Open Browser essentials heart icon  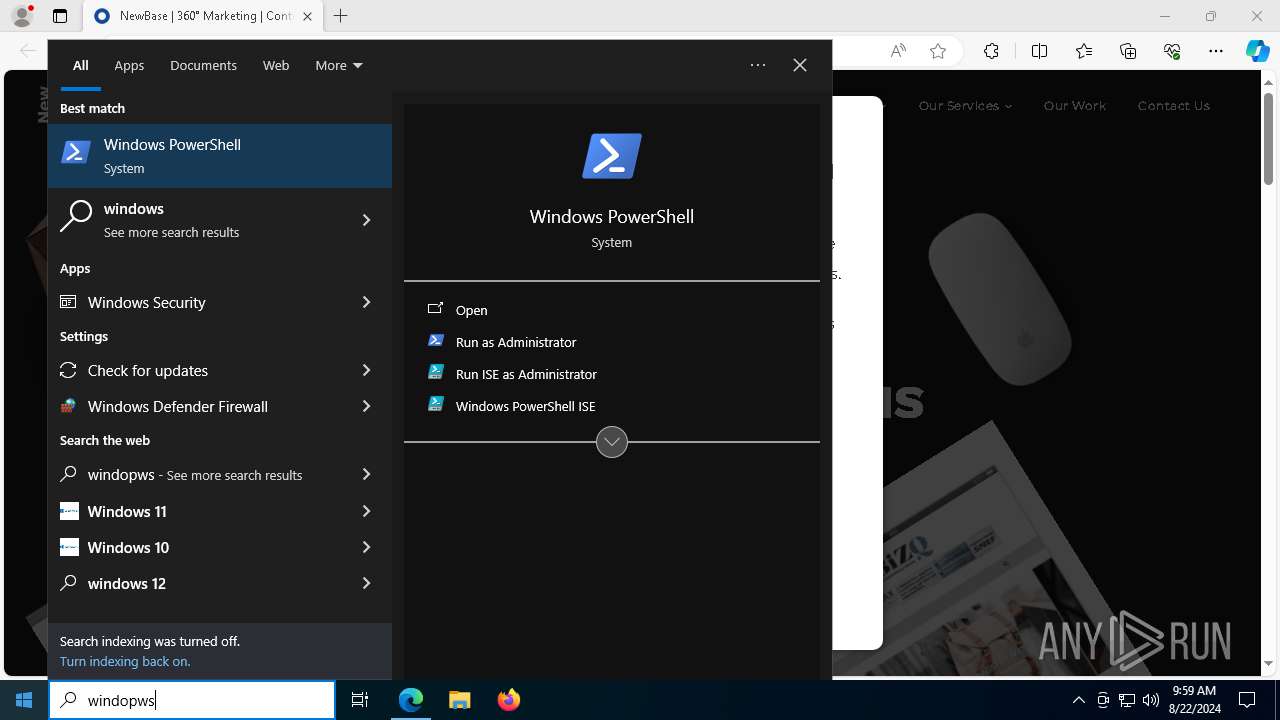click(x=1172, y=51)
